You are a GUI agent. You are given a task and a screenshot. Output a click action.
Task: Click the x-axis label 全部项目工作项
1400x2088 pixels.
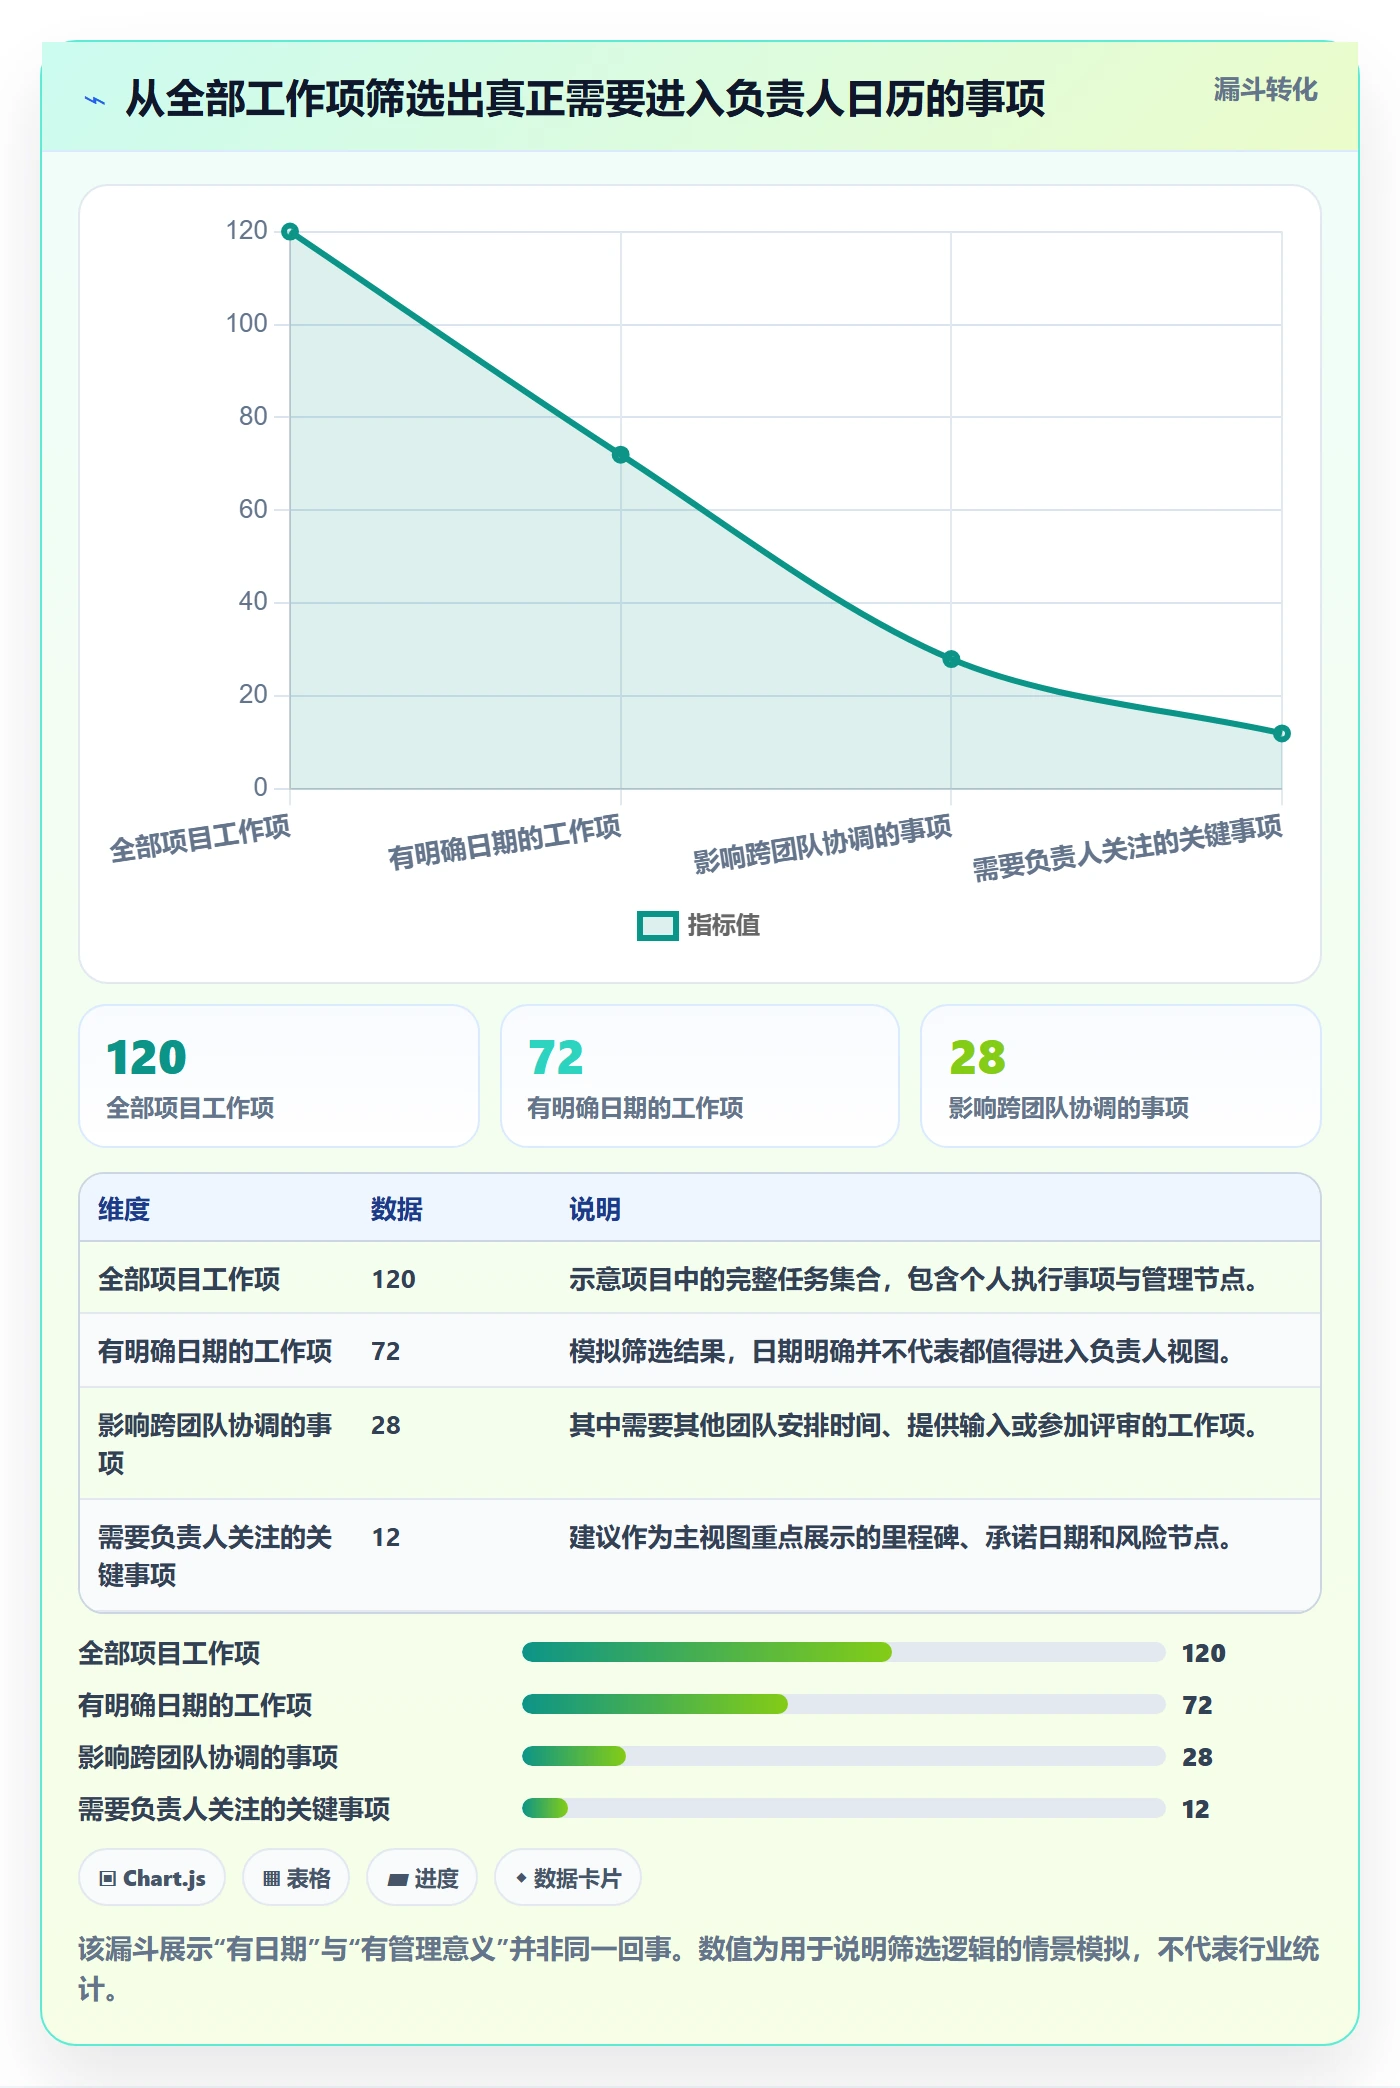point(200,838)
